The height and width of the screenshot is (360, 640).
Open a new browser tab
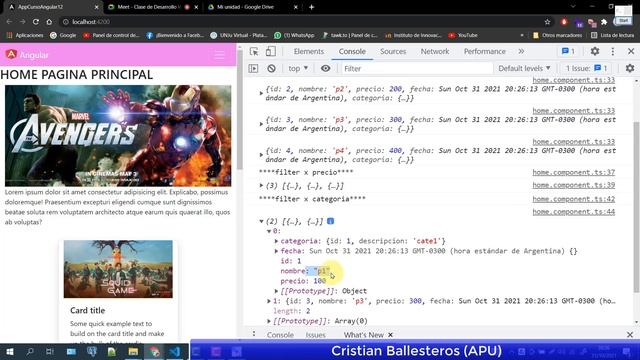[311, 7]
